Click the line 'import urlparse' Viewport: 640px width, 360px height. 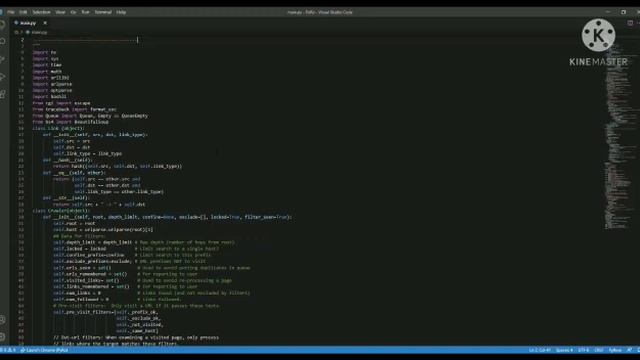pos(52,84)
